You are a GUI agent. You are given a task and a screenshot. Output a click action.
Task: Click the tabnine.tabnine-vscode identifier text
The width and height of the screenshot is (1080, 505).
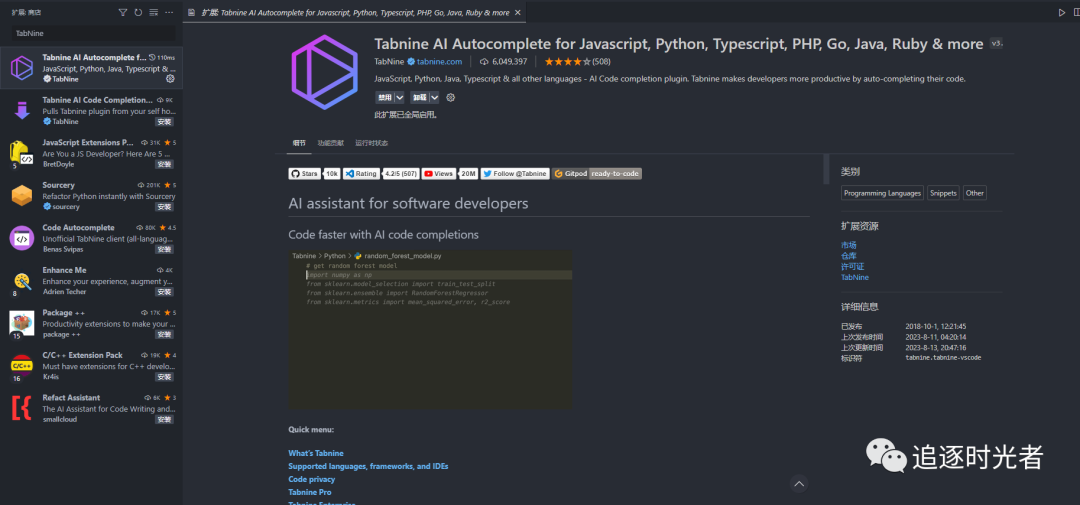tap(943, 358)
